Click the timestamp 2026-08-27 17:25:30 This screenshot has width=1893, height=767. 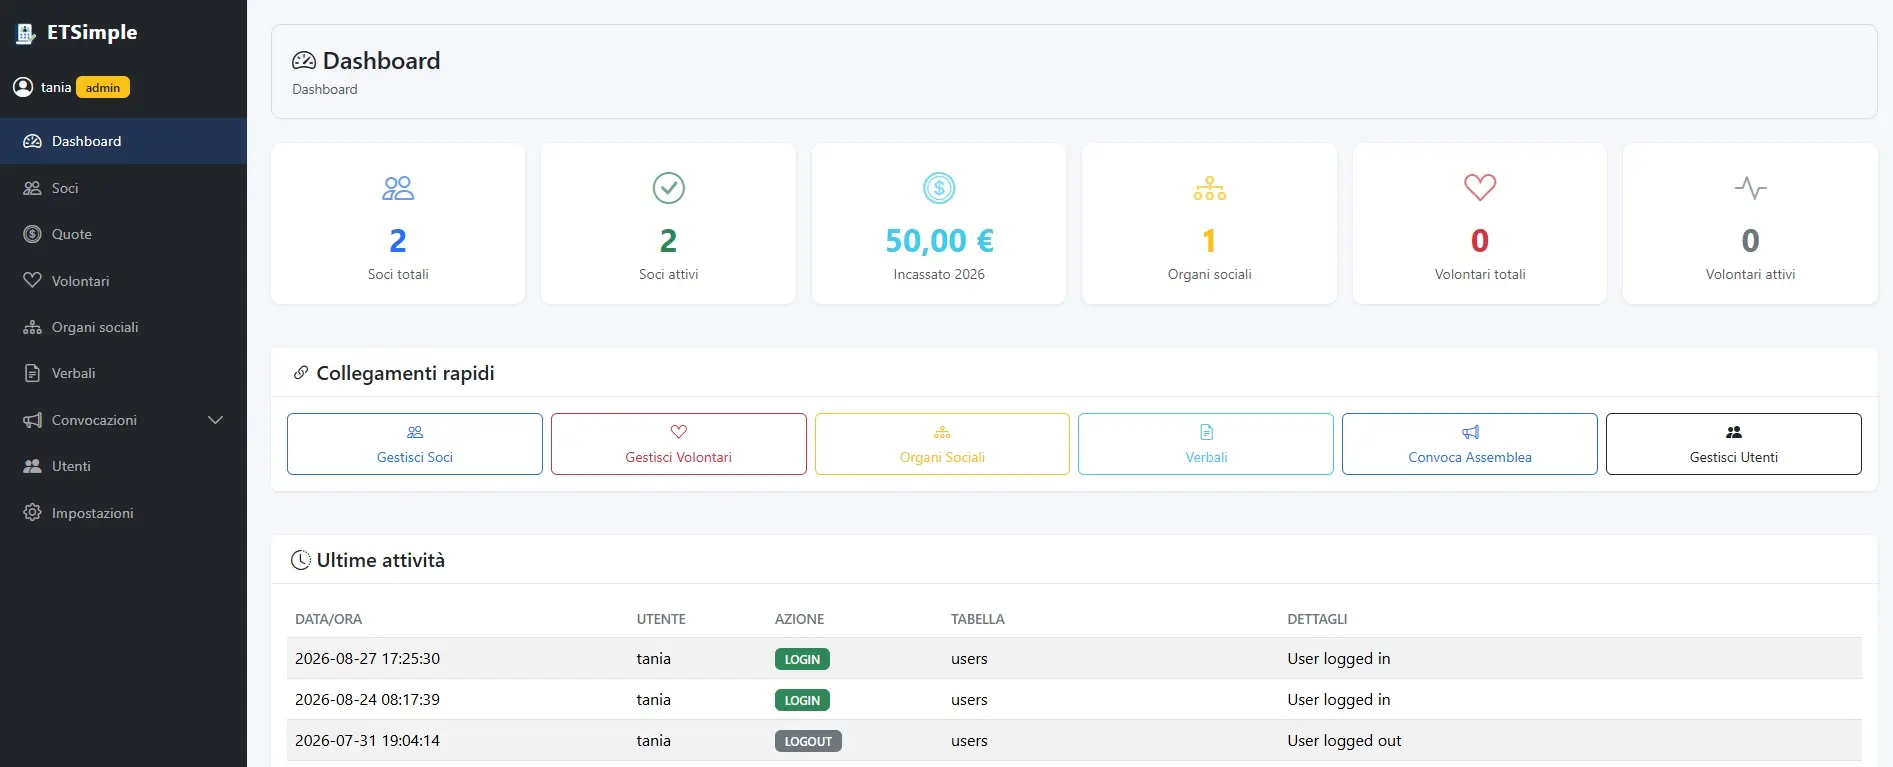[x=367, y=659]
